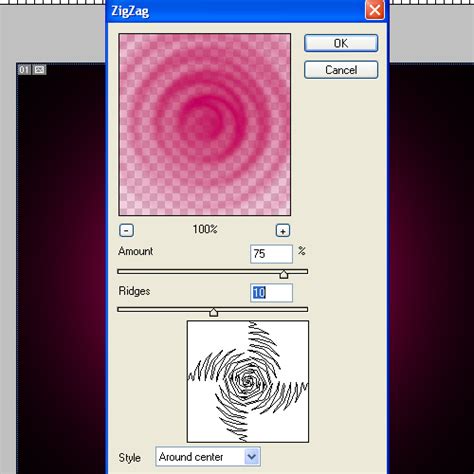Viewport: 474px width, 474px height.
Task: Expand the Style dropdown arrow
Action: tap(252, 457)
